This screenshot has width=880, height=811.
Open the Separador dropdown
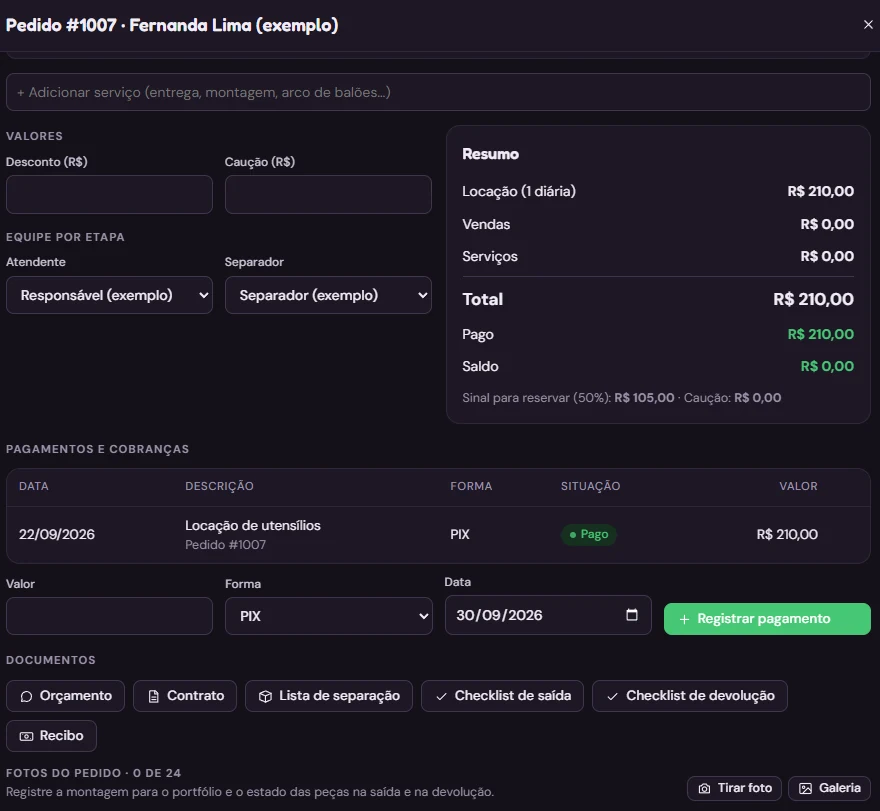[328, 295]
